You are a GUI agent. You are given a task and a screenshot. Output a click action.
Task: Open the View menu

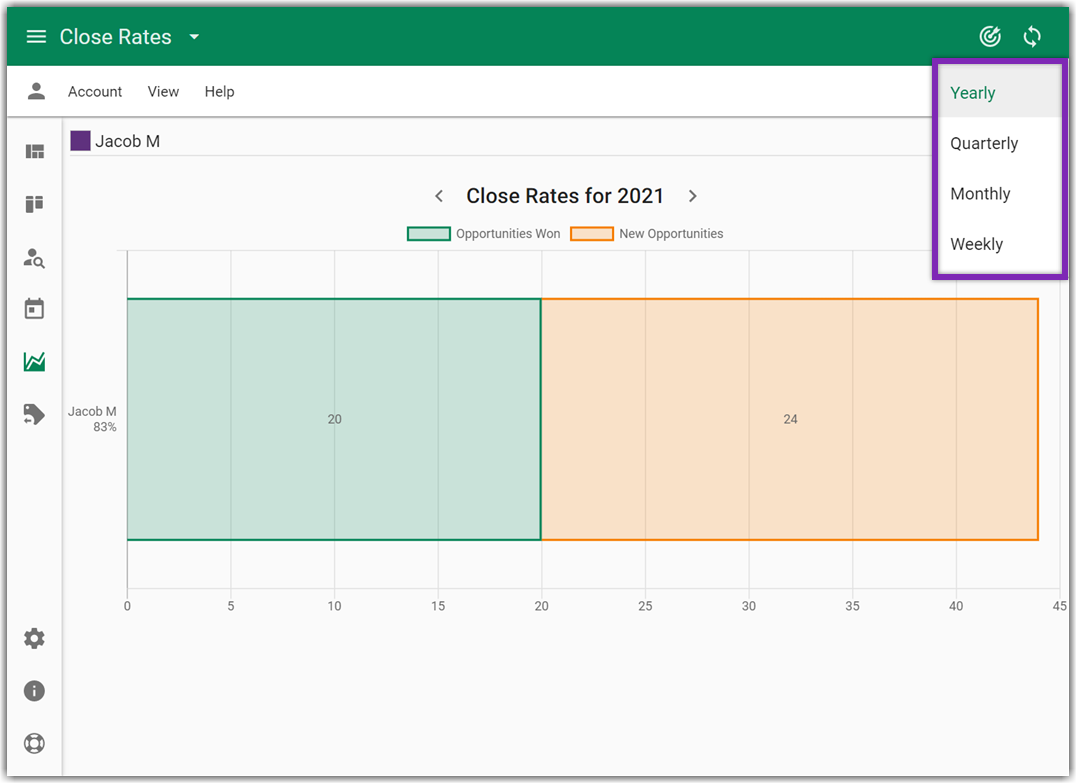tap(163, 91)
